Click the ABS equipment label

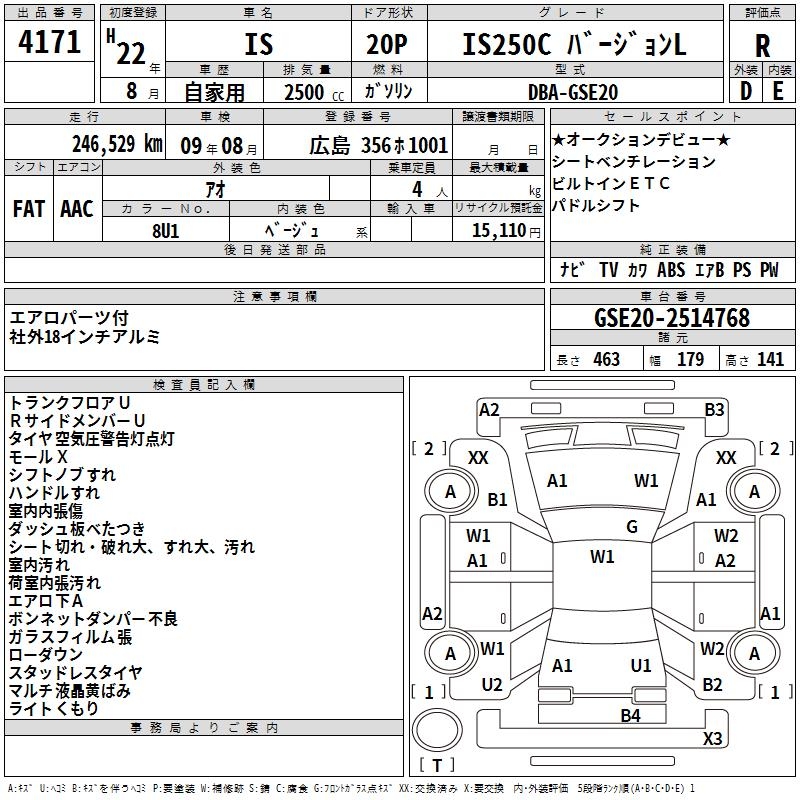(x=671, y=270)
